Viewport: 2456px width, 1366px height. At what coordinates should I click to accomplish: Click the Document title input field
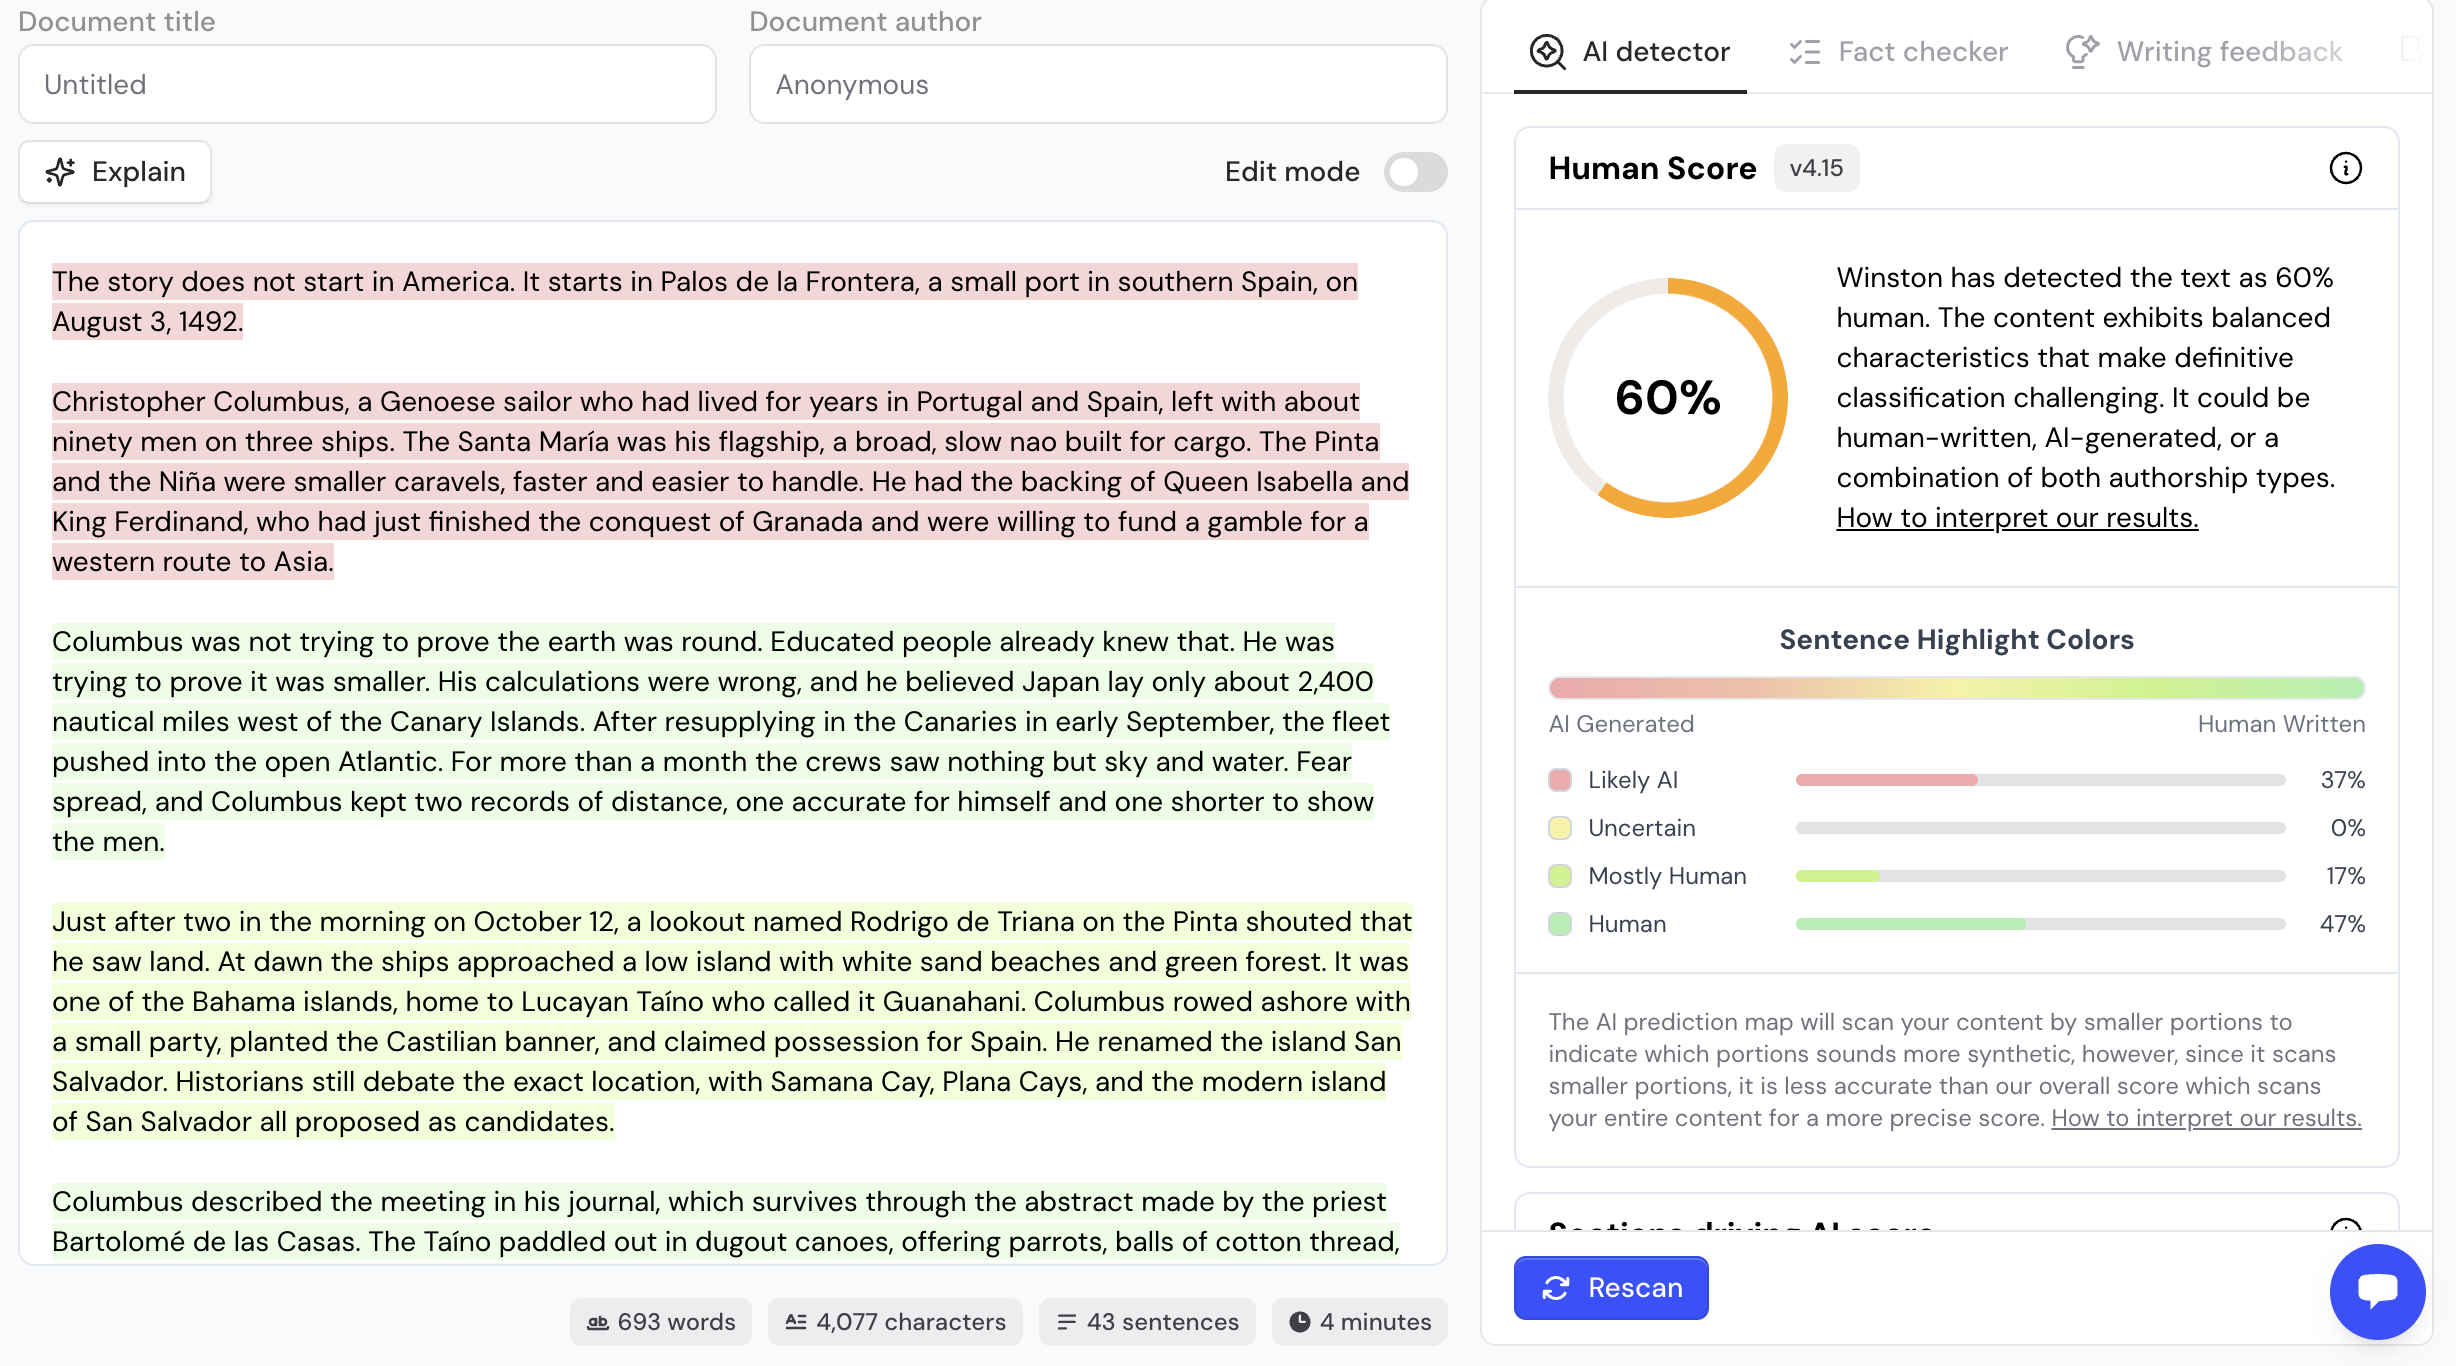pos(367,85)
